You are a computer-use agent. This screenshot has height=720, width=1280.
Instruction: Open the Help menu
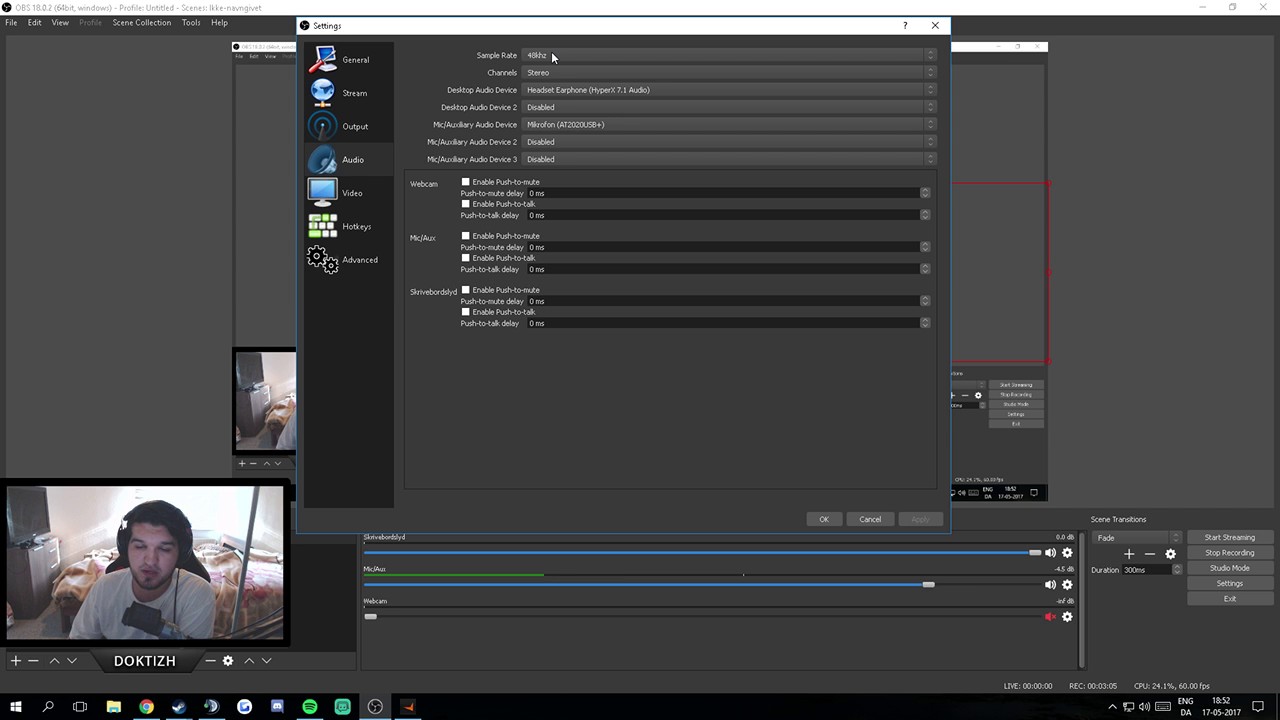[x=219, y=22]
